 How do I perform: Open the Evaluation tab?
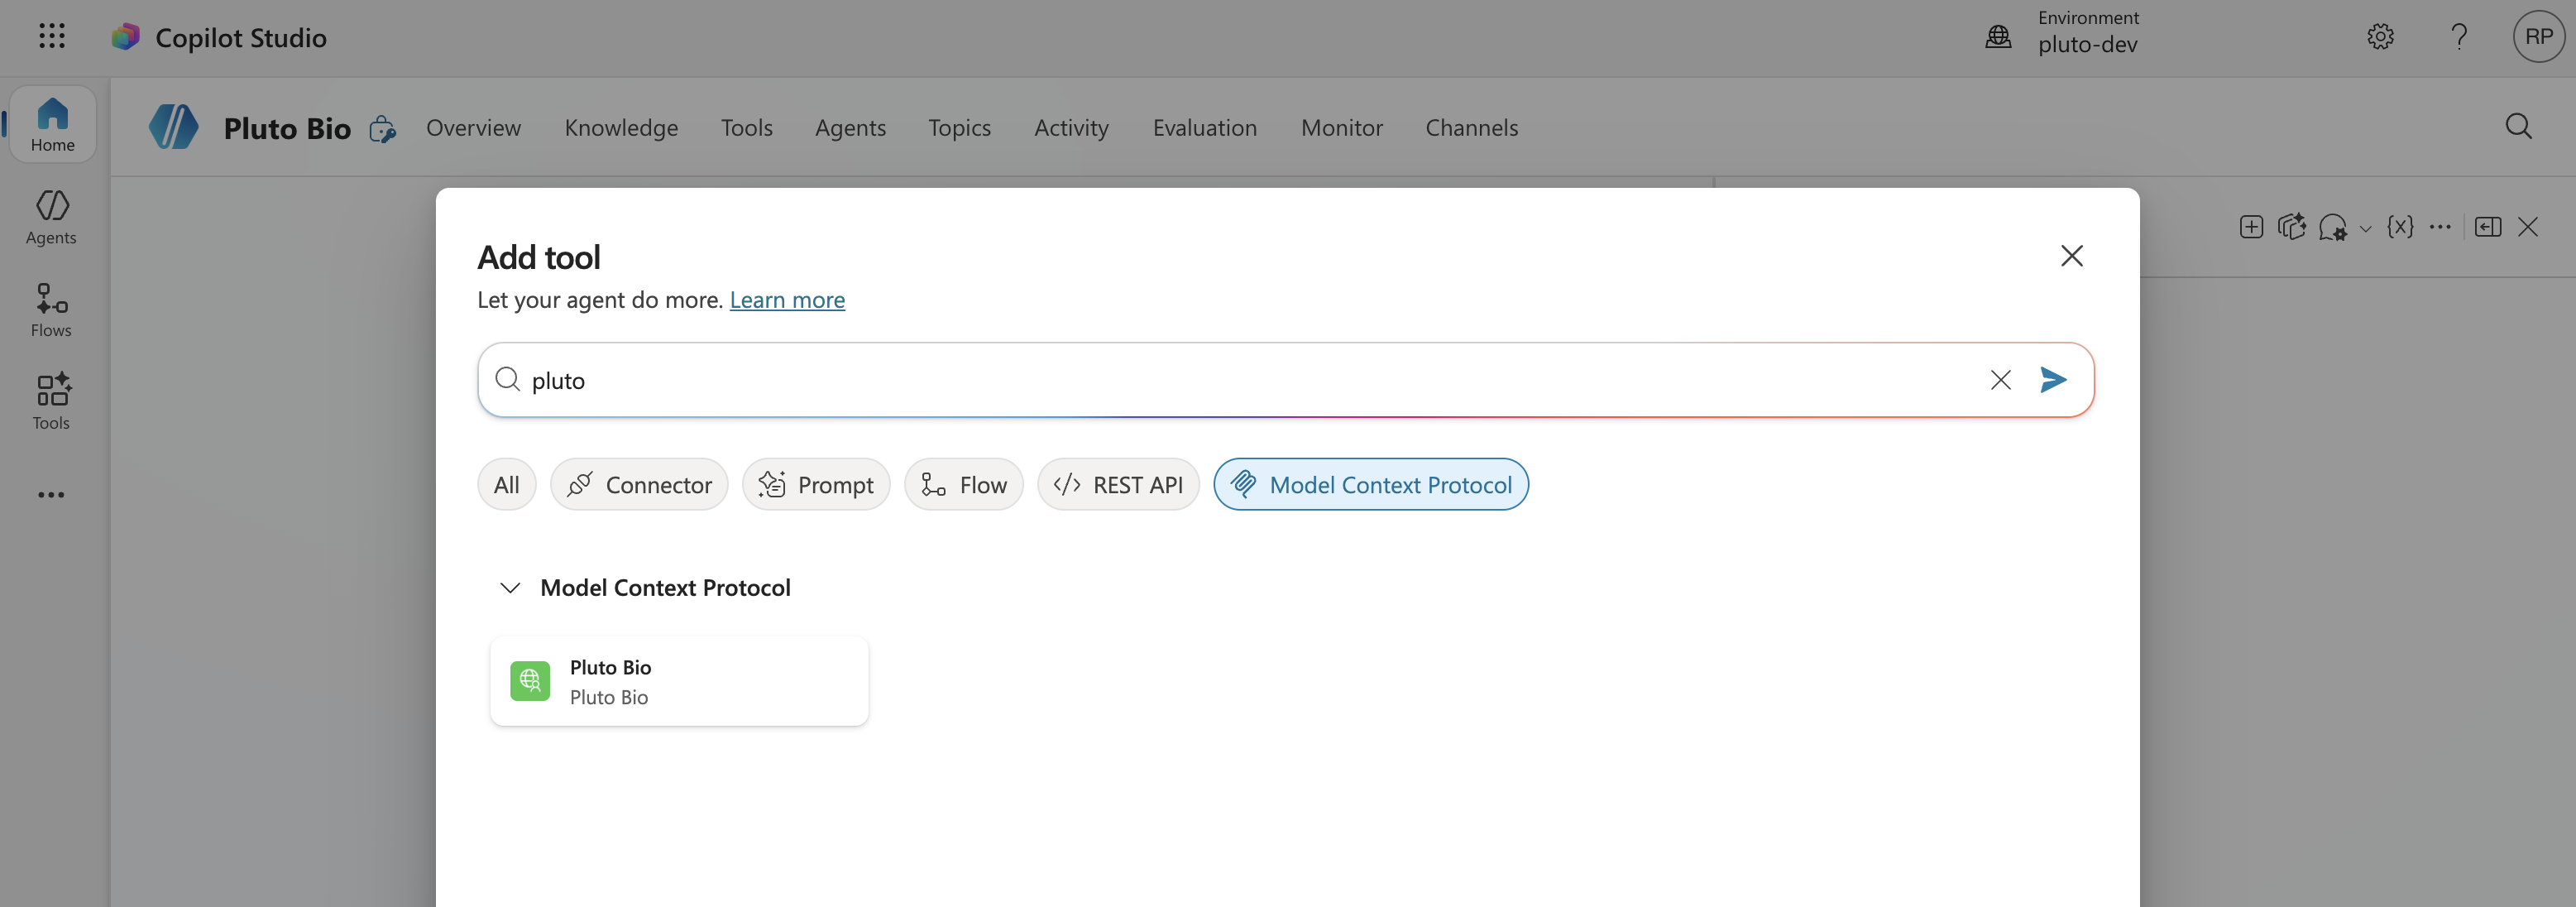(x=1204, y=128)
